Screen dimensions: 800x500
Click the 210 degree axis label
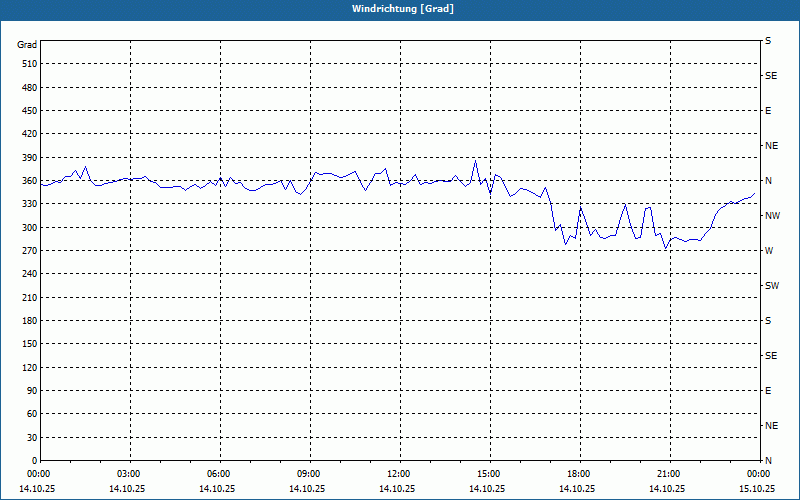point(30,297)
